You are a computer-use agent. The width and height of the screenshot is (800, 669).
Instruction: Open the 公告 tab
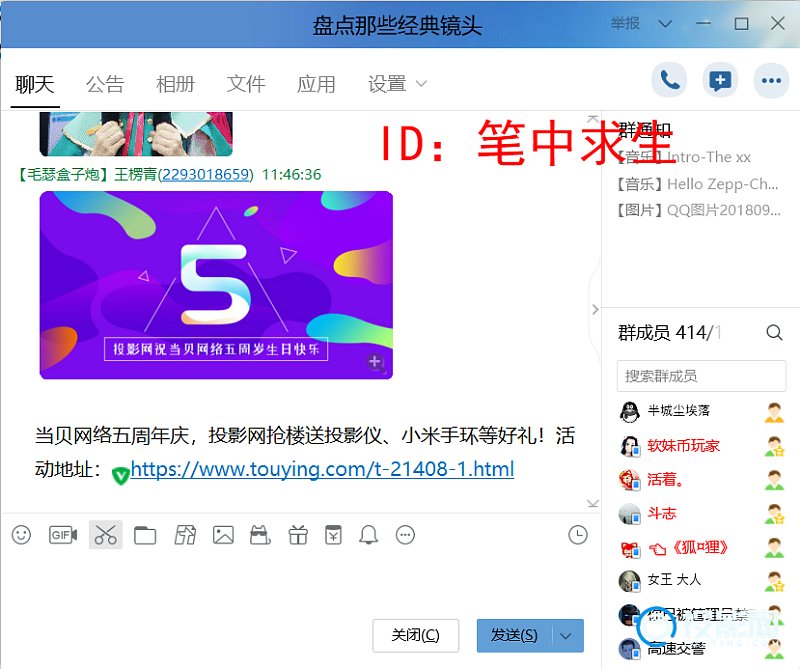pos(105,84)
